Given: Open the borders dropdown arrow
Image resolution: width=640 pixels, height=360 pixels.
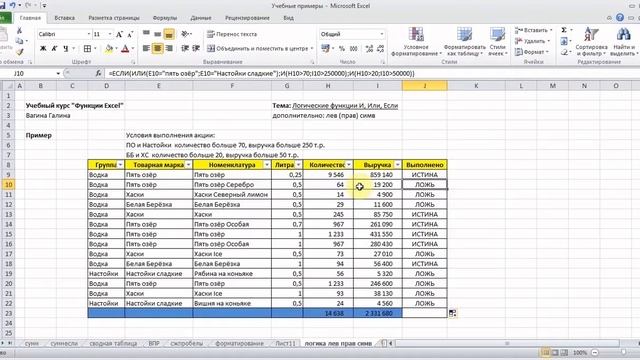Looking at the screenshot, I should point(95,49).
